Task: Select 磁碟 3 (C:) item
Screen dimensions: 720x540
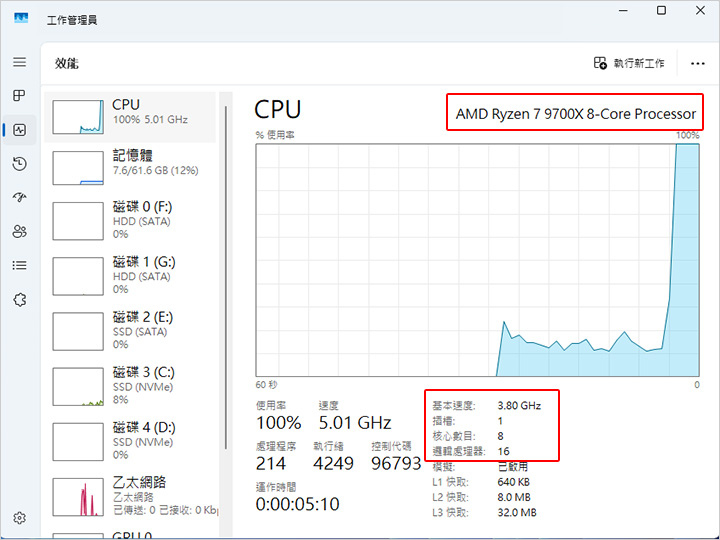Action: click(x=130, y=386)
